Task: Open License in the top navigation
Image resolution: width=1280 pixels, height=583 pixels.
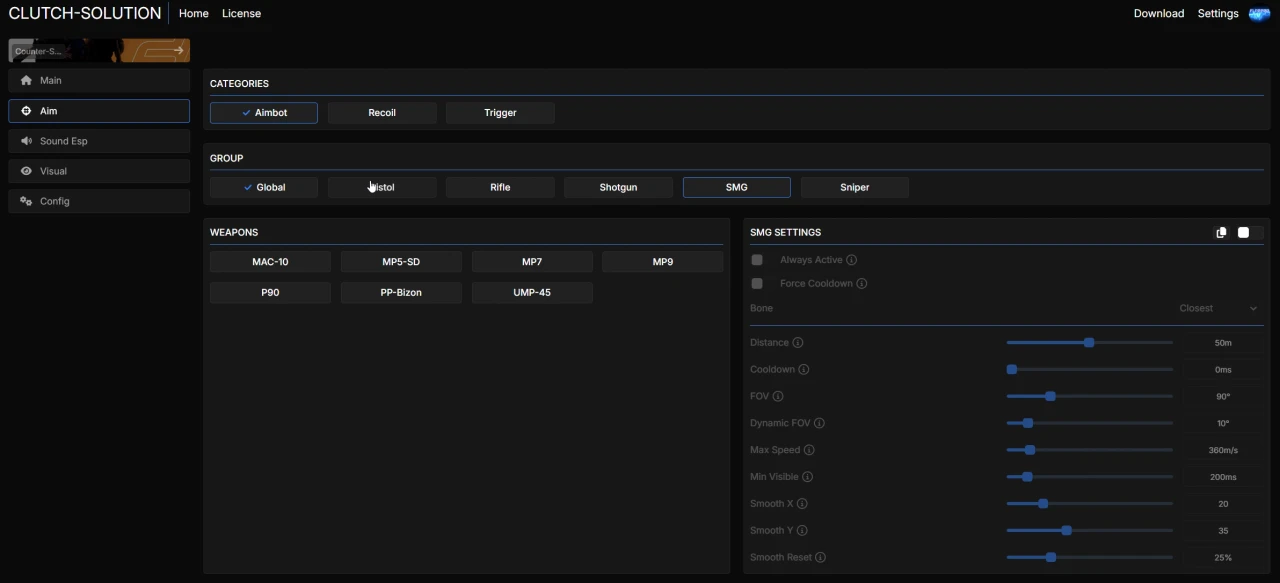Action: [x=241, y=14]
